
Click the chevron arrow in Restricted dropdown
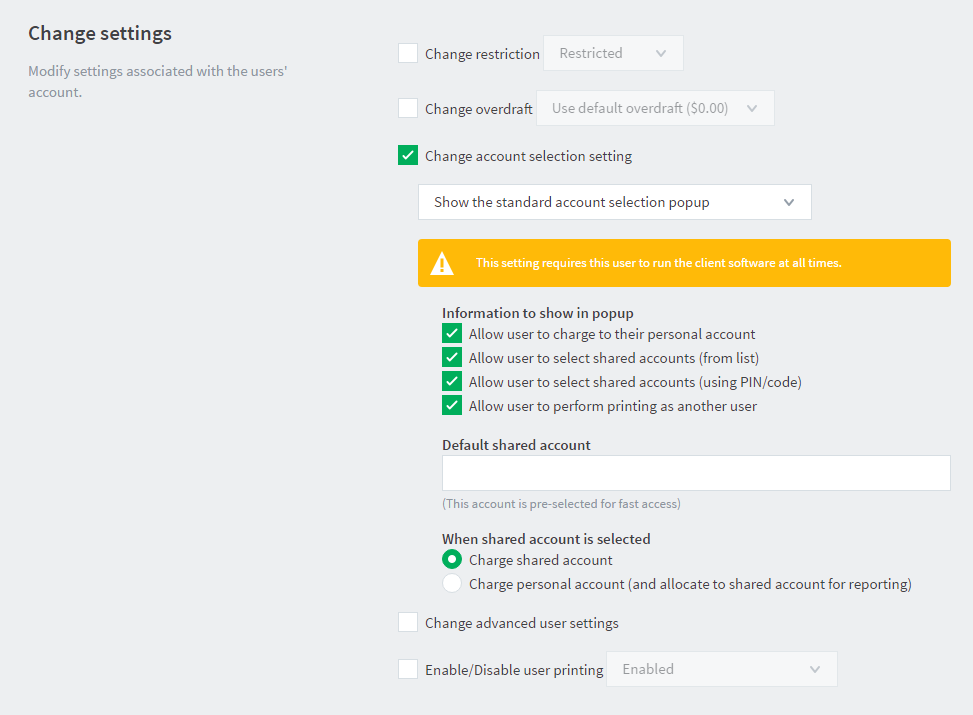[x=661, y=53]
